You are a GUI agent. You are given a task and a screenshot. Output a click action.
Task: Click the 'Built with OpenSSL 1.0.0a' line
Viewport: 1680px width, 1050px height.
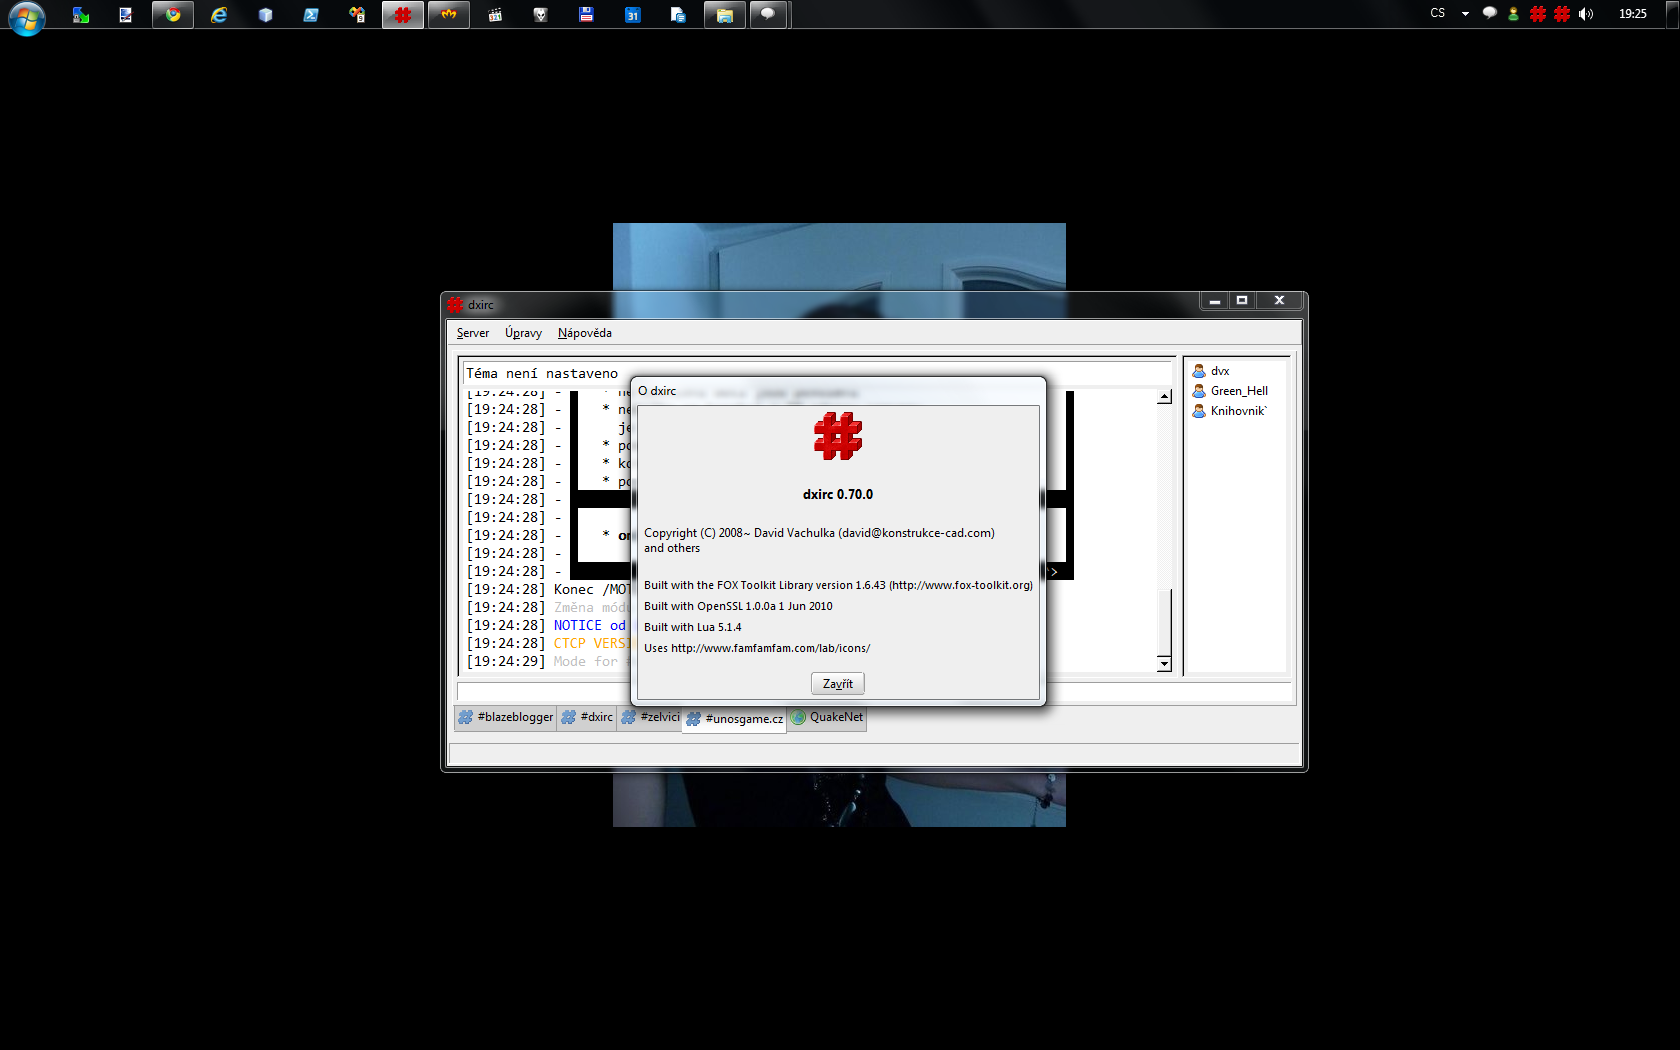click(x=738, y=606)
